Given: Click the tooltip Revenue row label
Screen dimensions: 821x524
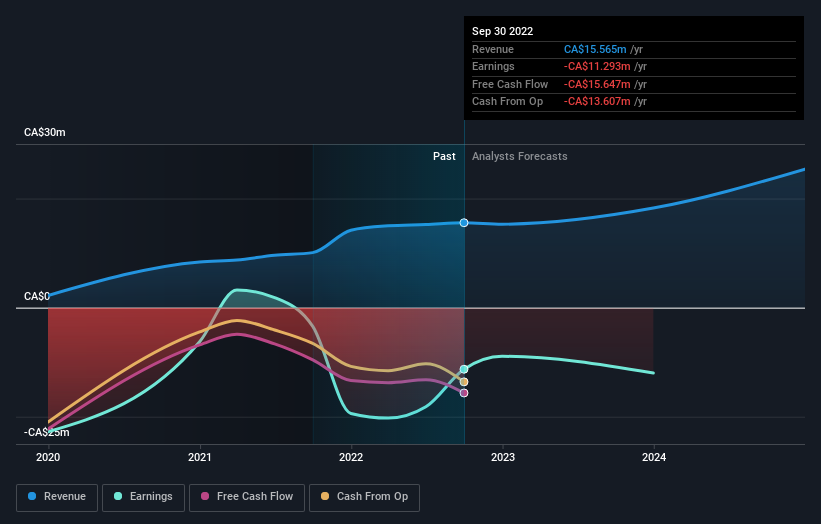Looking at the screenshot, I should click(x=493, y=49).
